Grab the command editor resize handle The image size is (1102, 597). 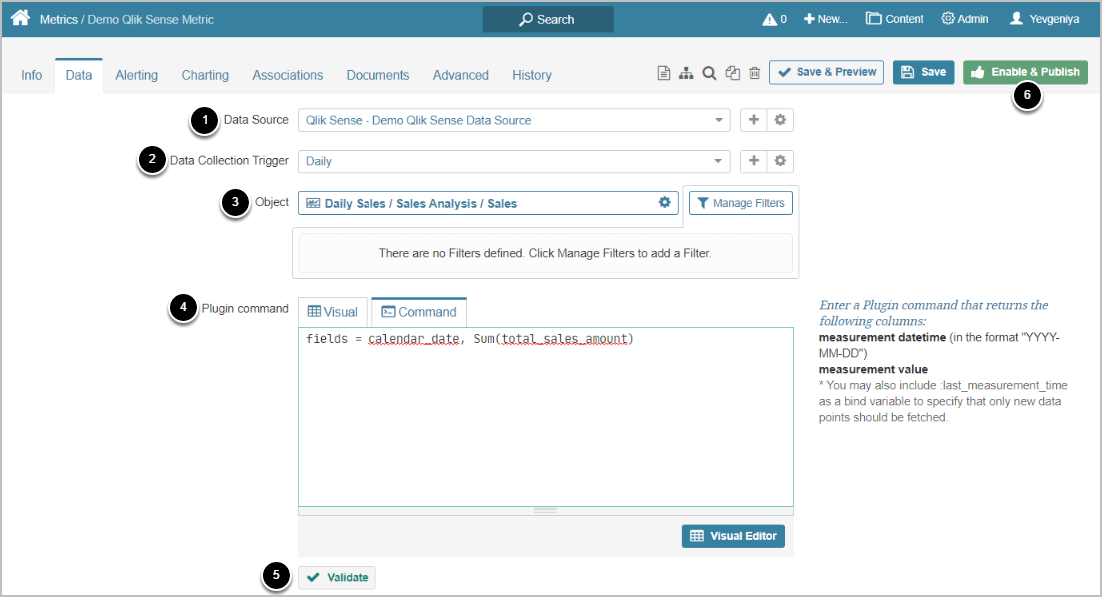[545, 511]
